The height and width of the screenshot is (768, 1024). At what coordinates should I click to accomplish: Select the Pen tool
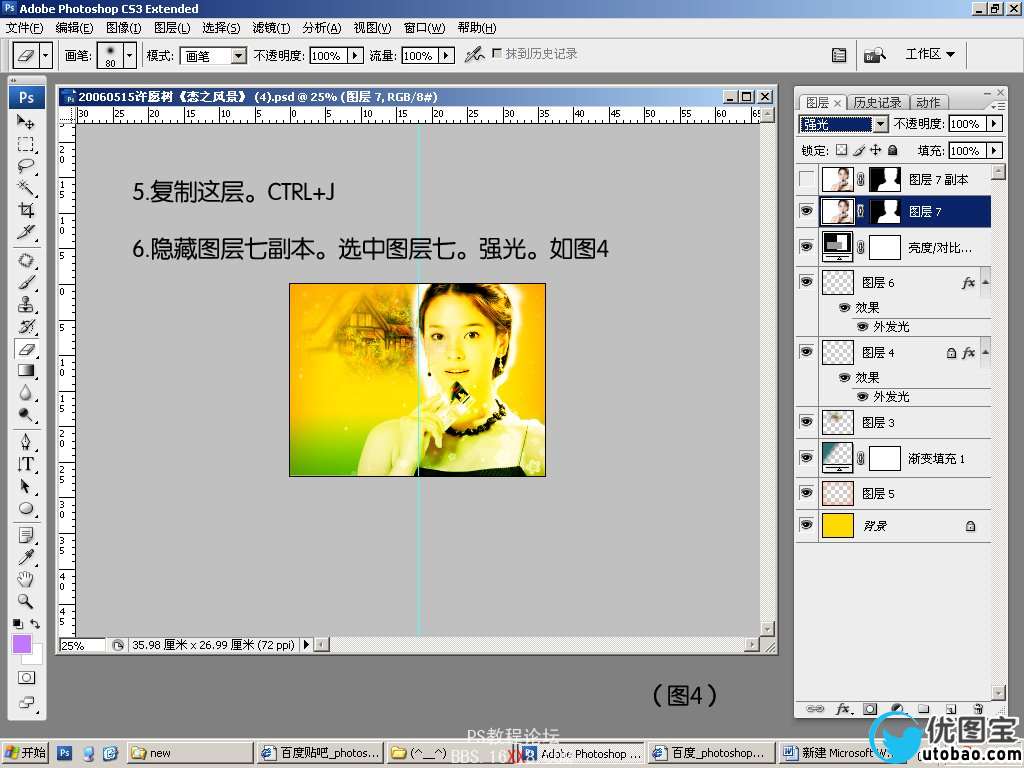pyautogui.click(x=25, y=442)
